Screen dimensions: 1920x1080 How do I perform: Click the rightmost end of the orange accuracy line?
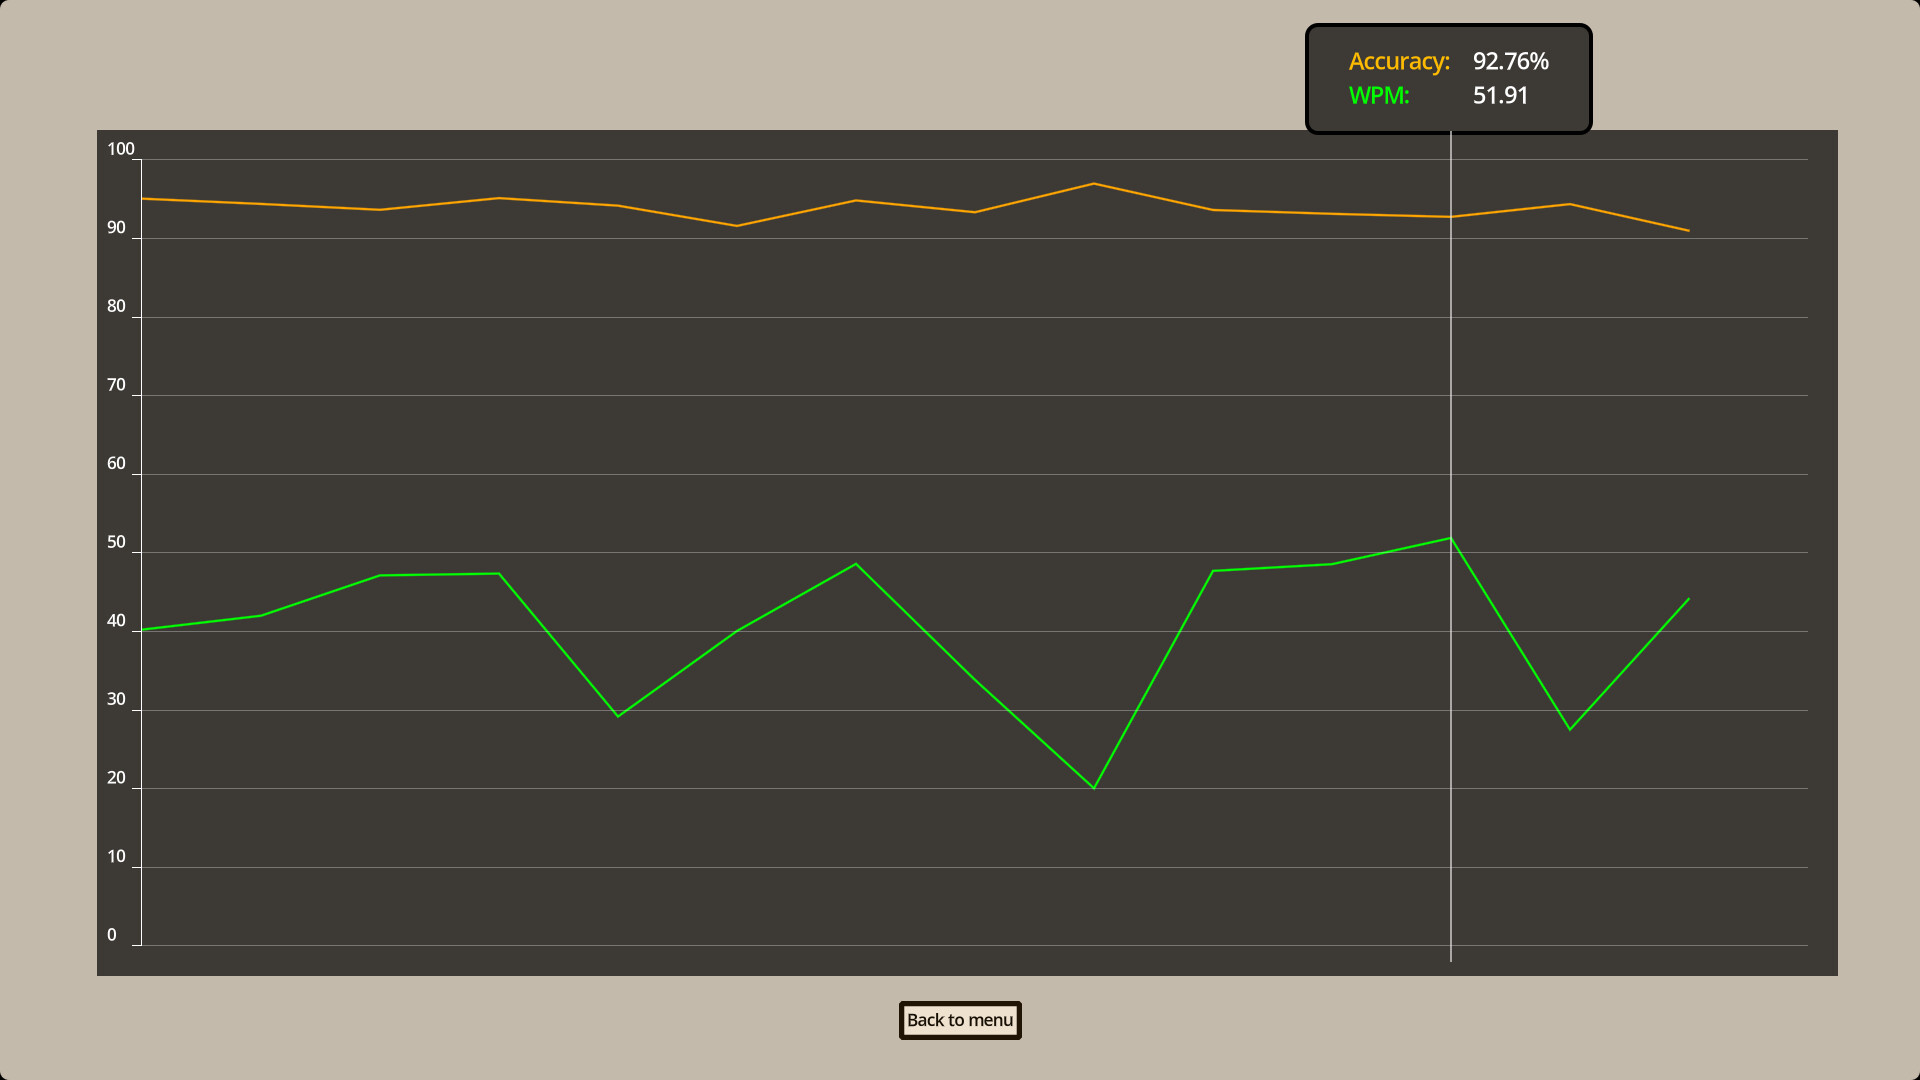(1688, 229)
